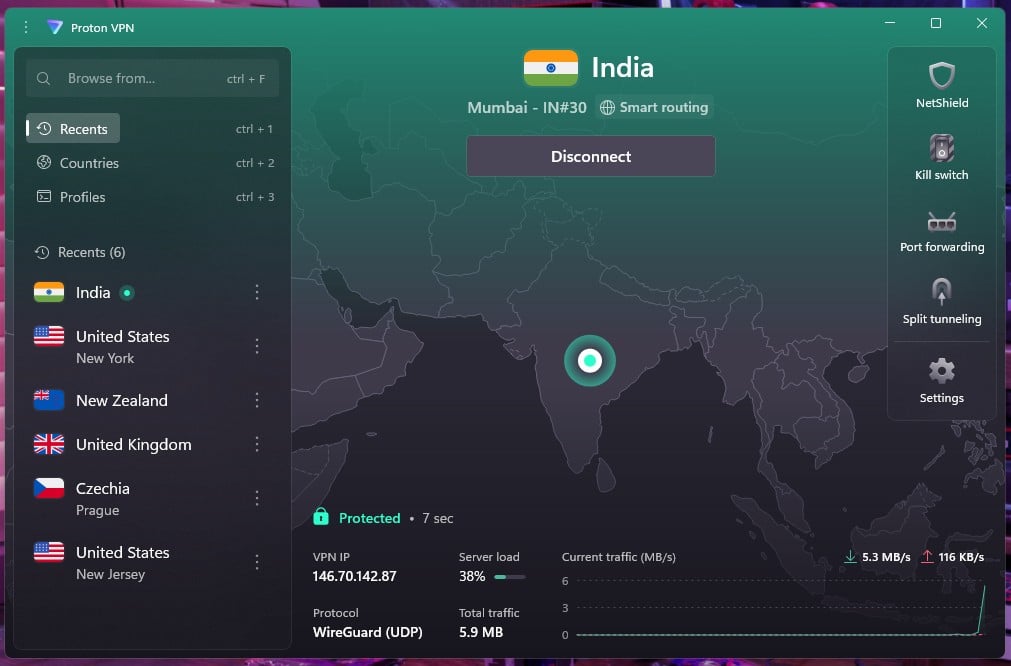Switch to the Recents tab
This screenshot has width=1011, height=666.
[x=73, y=128]
